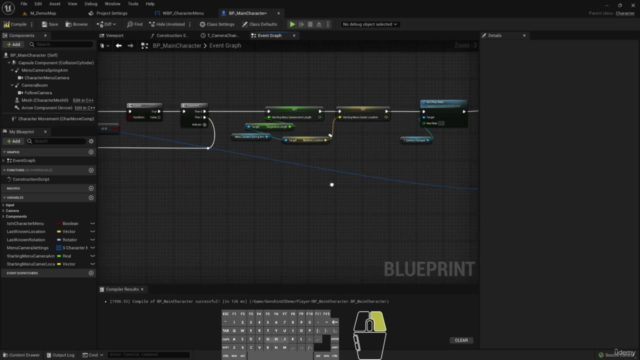Toggle visibility eye for LastKnownRotation
Viewport: 640px width, 360px height.
(93, 240)
